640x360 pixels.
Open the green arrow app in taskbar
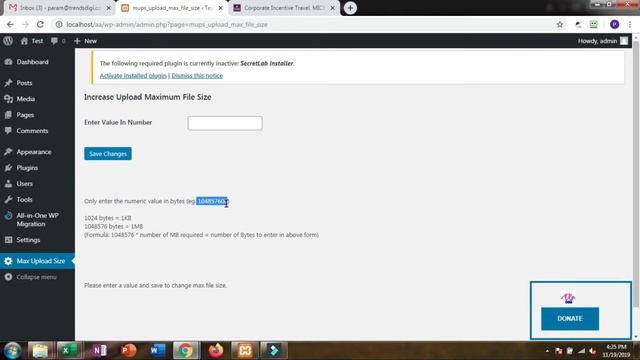[274, 351]
